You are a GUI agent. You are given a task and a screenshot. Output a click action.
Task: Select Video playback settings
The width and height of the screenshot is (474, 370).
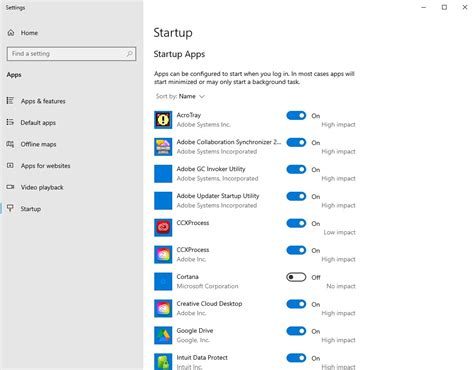coord(42,187)
